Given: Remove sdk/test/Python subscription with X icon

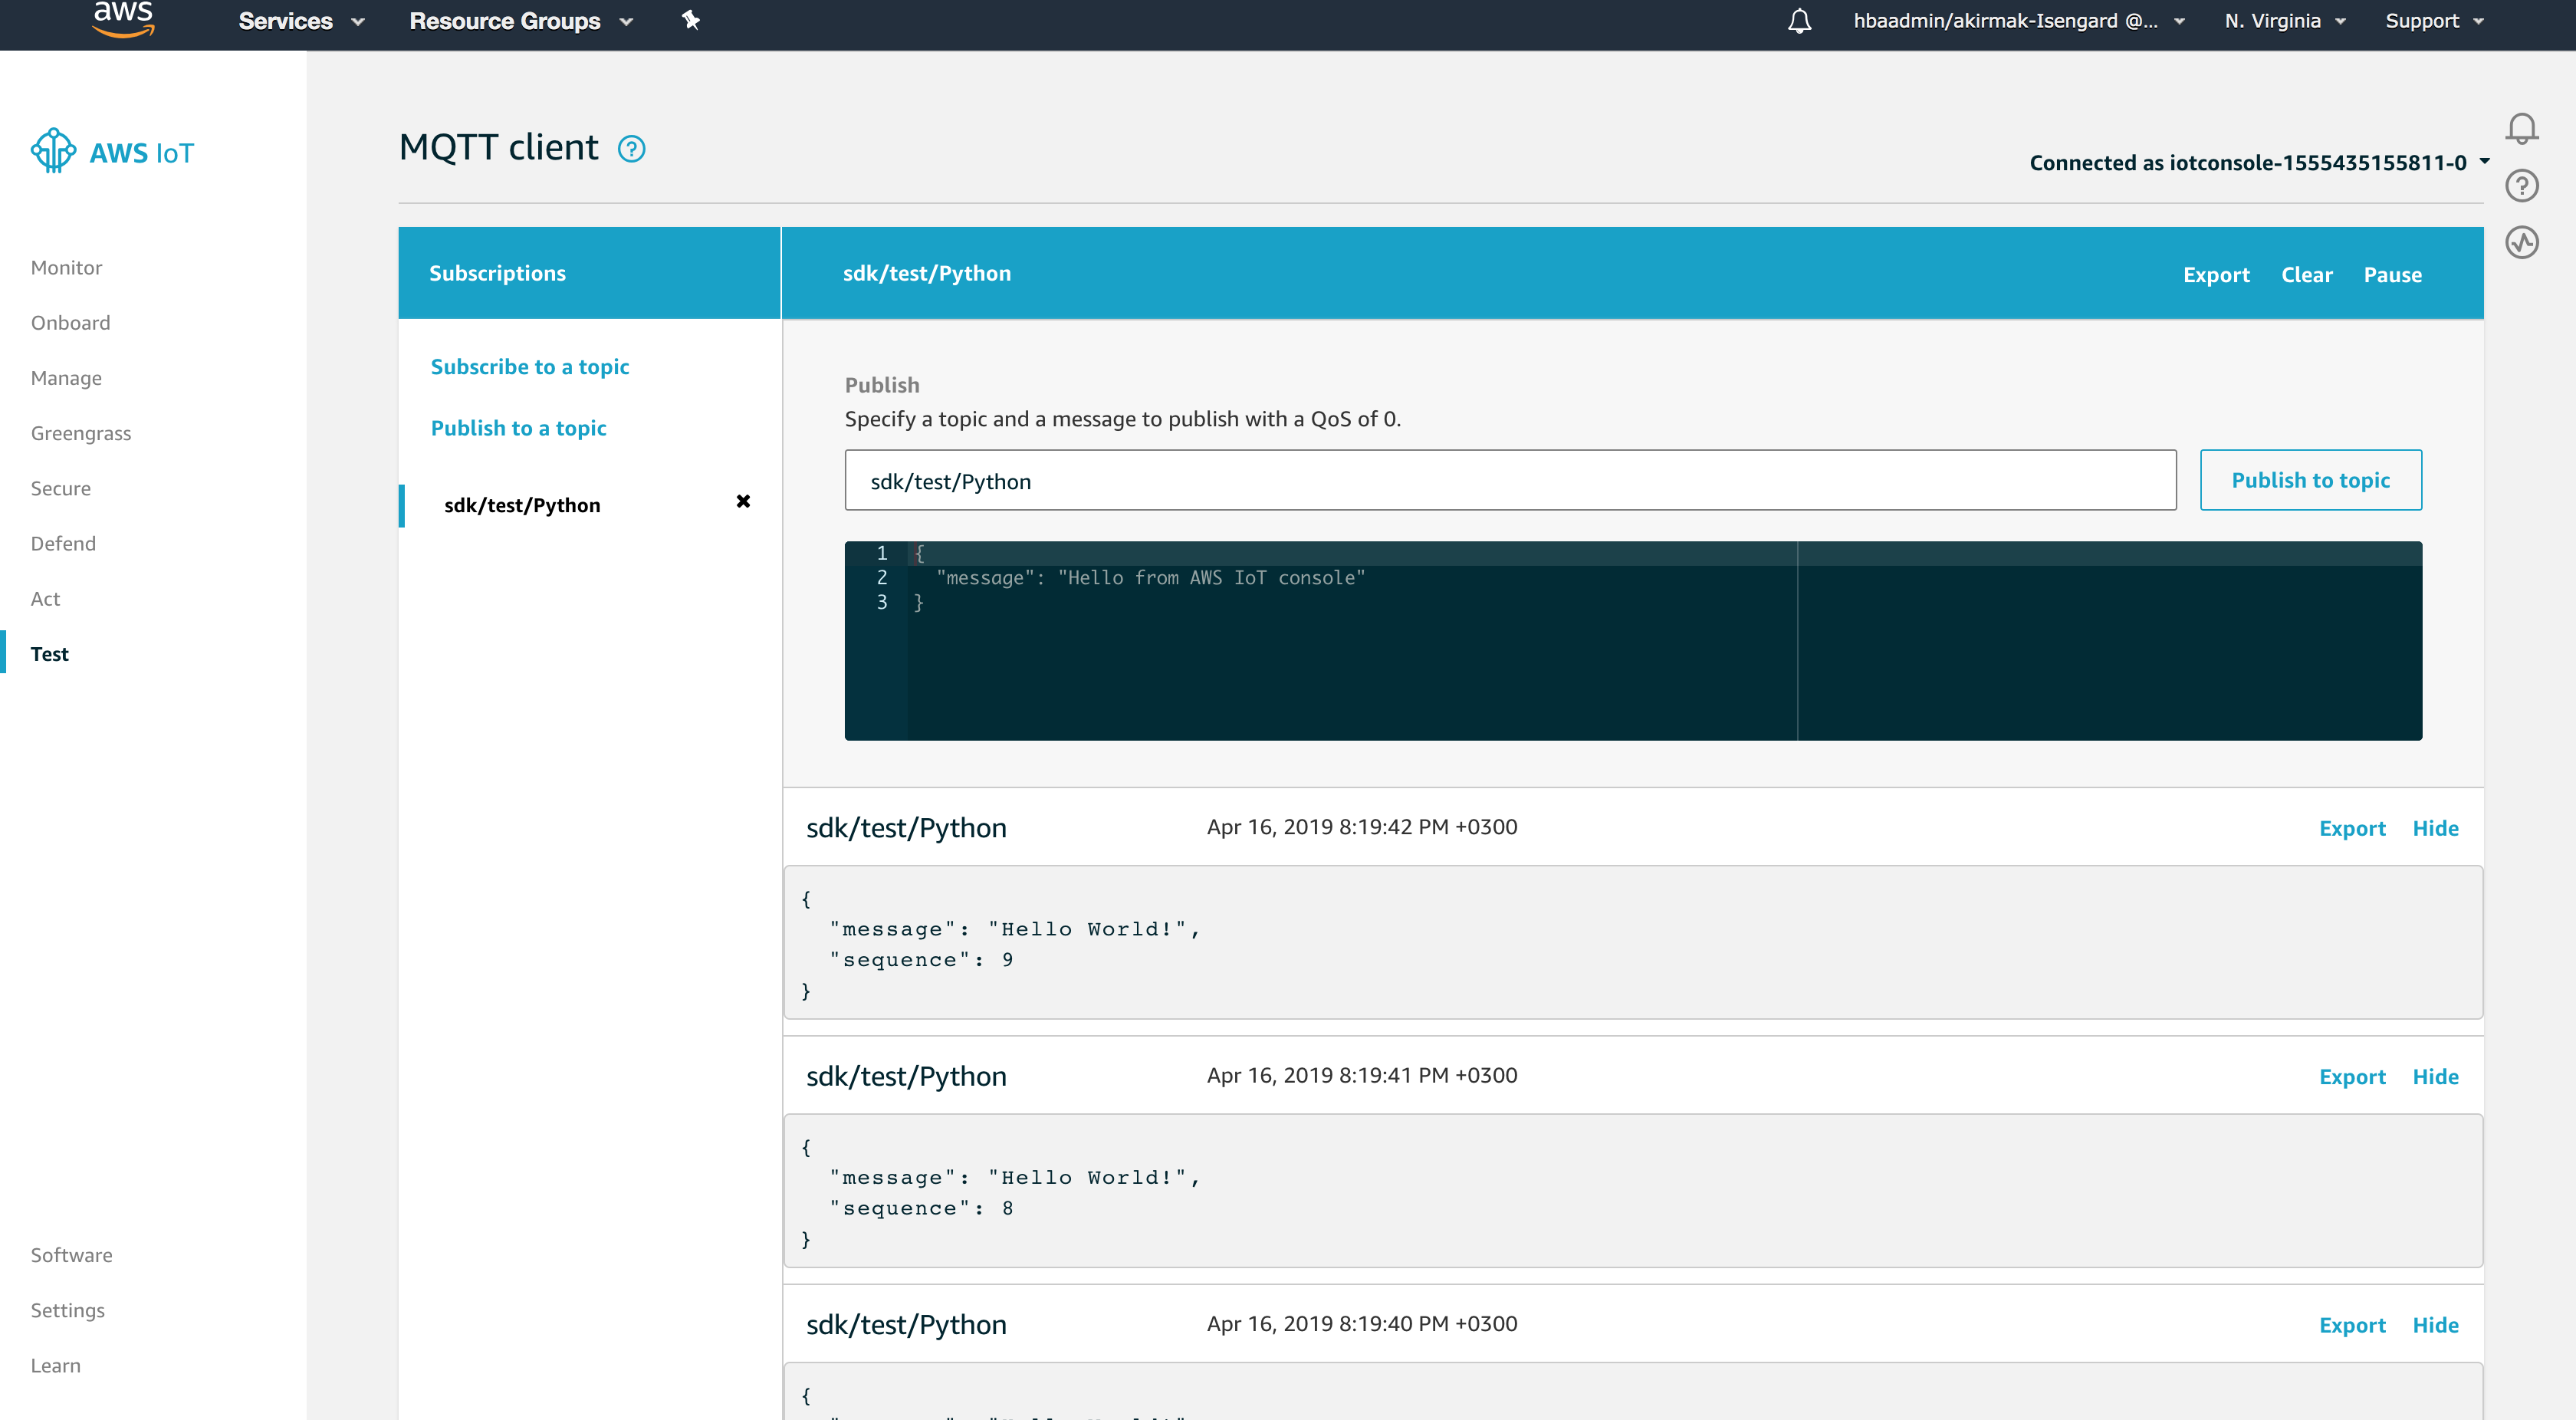Looking at the screenshot, I should [743, 501].
